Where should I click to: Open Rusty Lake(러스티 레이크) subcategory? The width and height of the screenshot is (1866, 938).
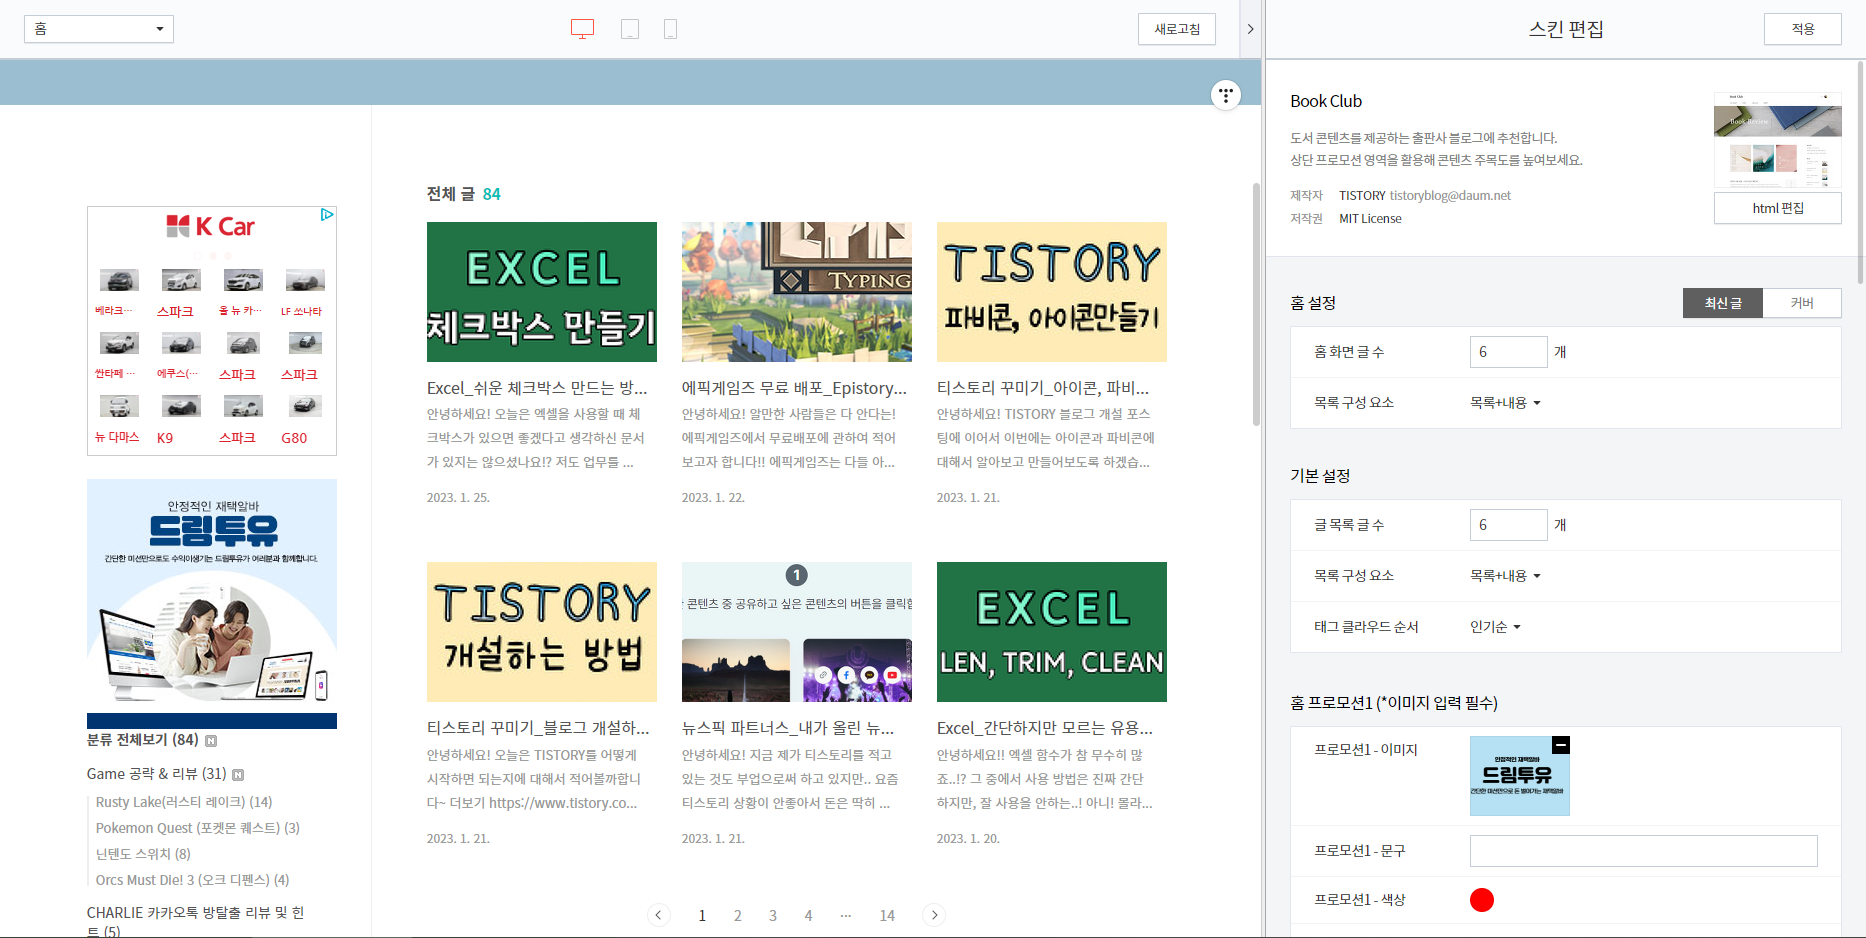[184, 802]
